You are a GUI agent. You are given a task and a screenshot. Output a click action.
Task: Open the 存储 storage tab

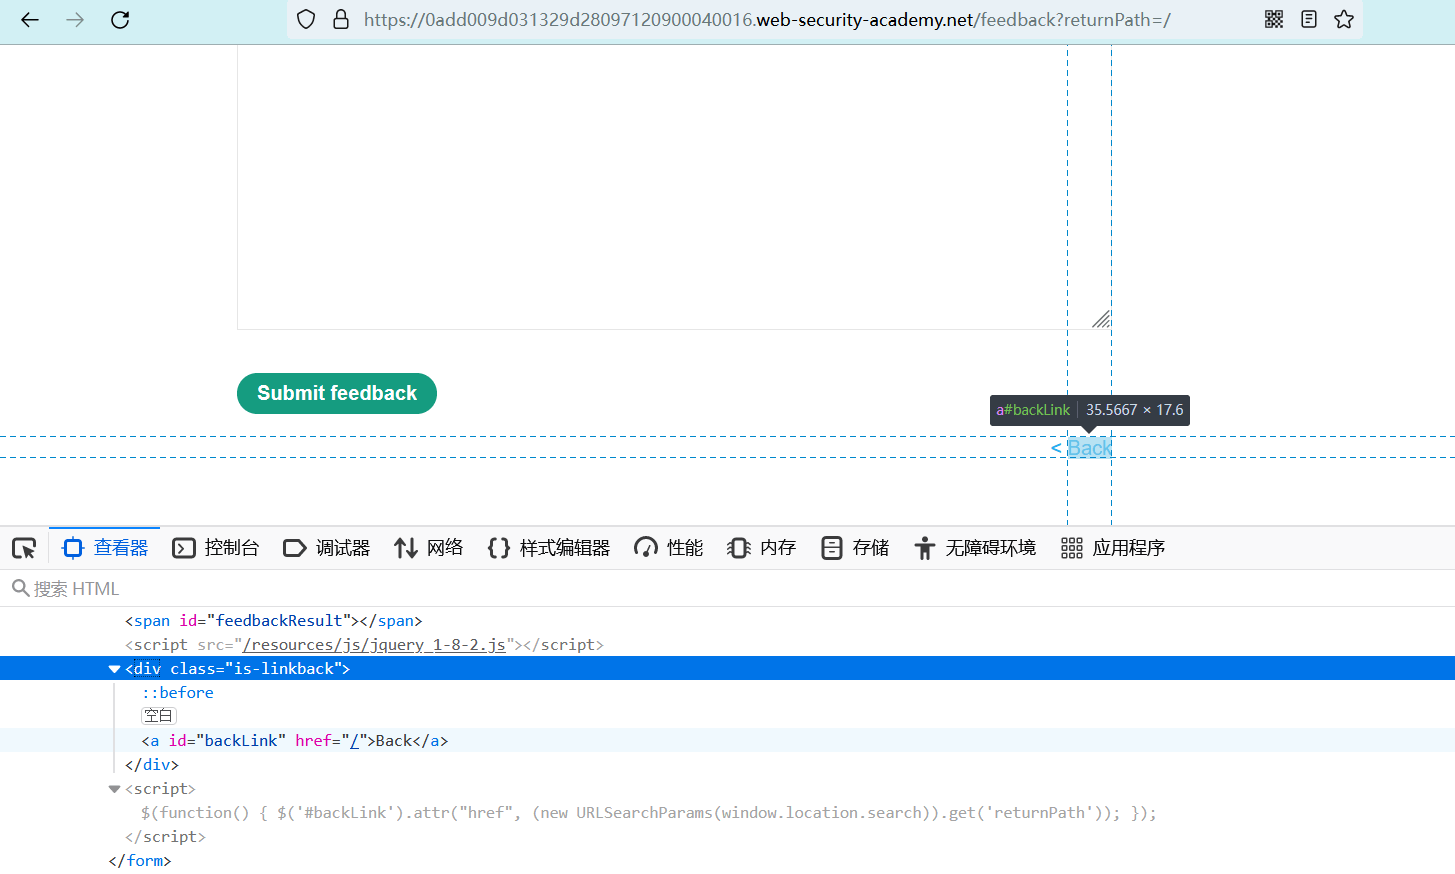click(855, 548)
